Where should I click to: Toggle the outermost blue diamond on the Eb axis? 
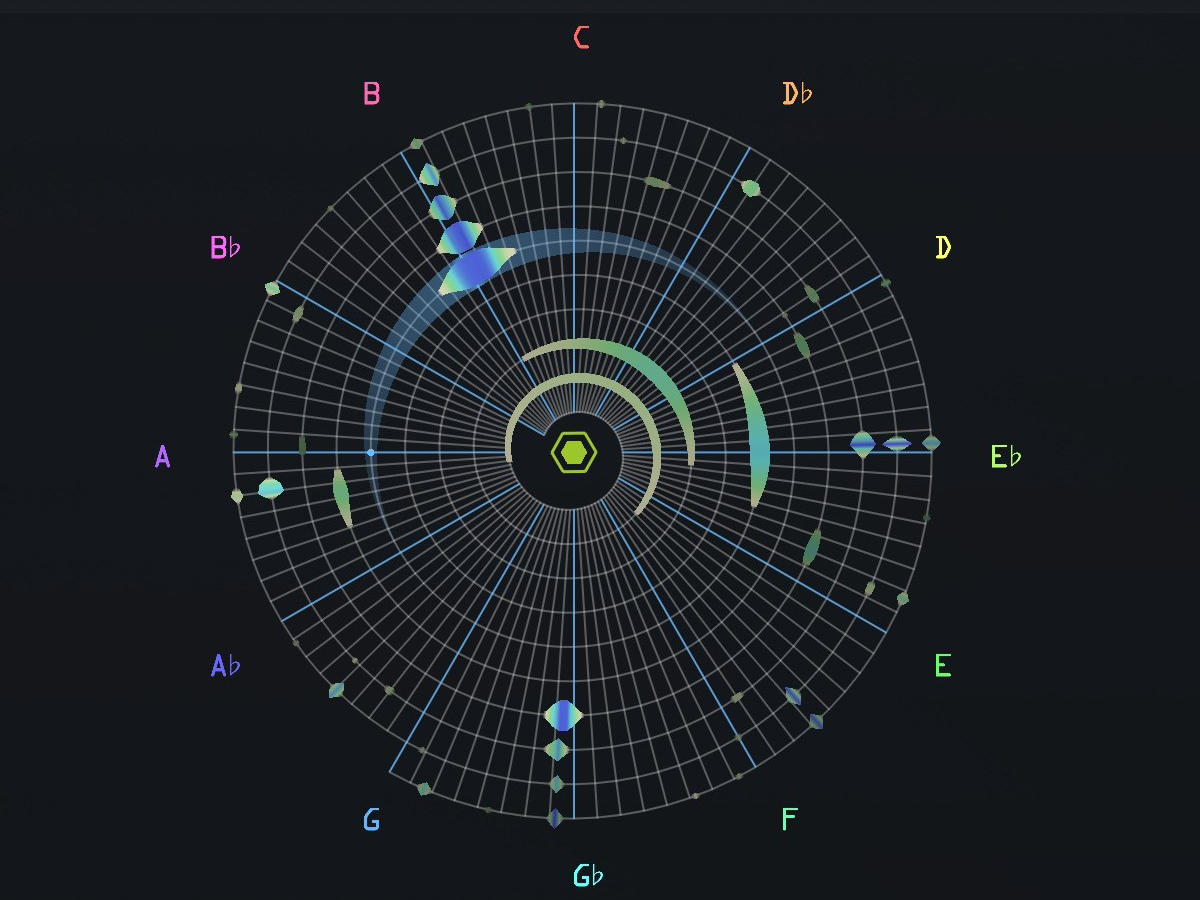point(933,443)
